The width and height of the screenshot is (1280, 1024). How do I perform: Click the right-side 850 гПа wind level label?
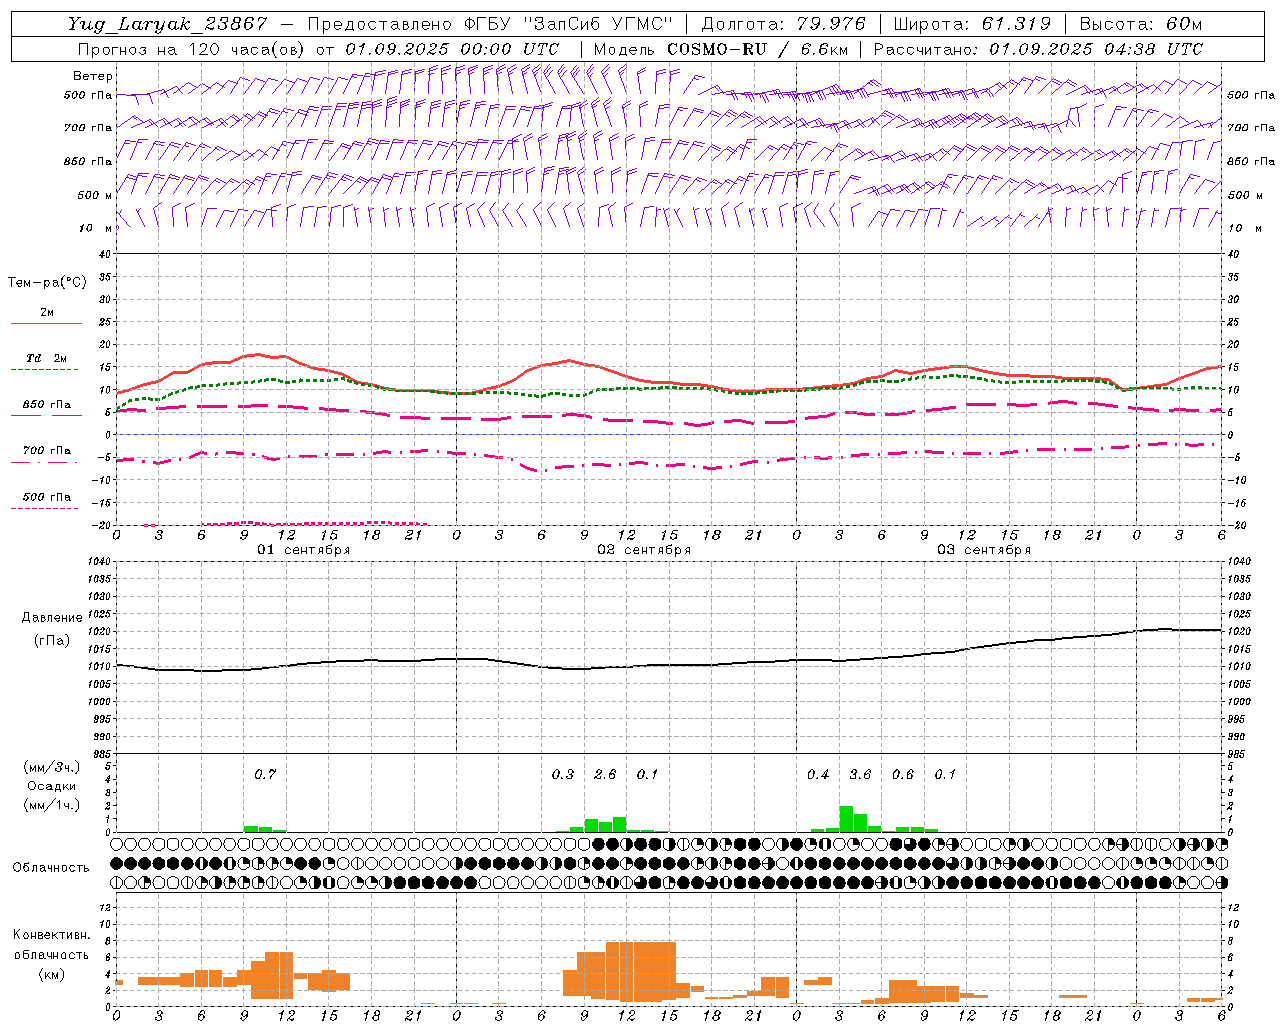(1251, 161)
